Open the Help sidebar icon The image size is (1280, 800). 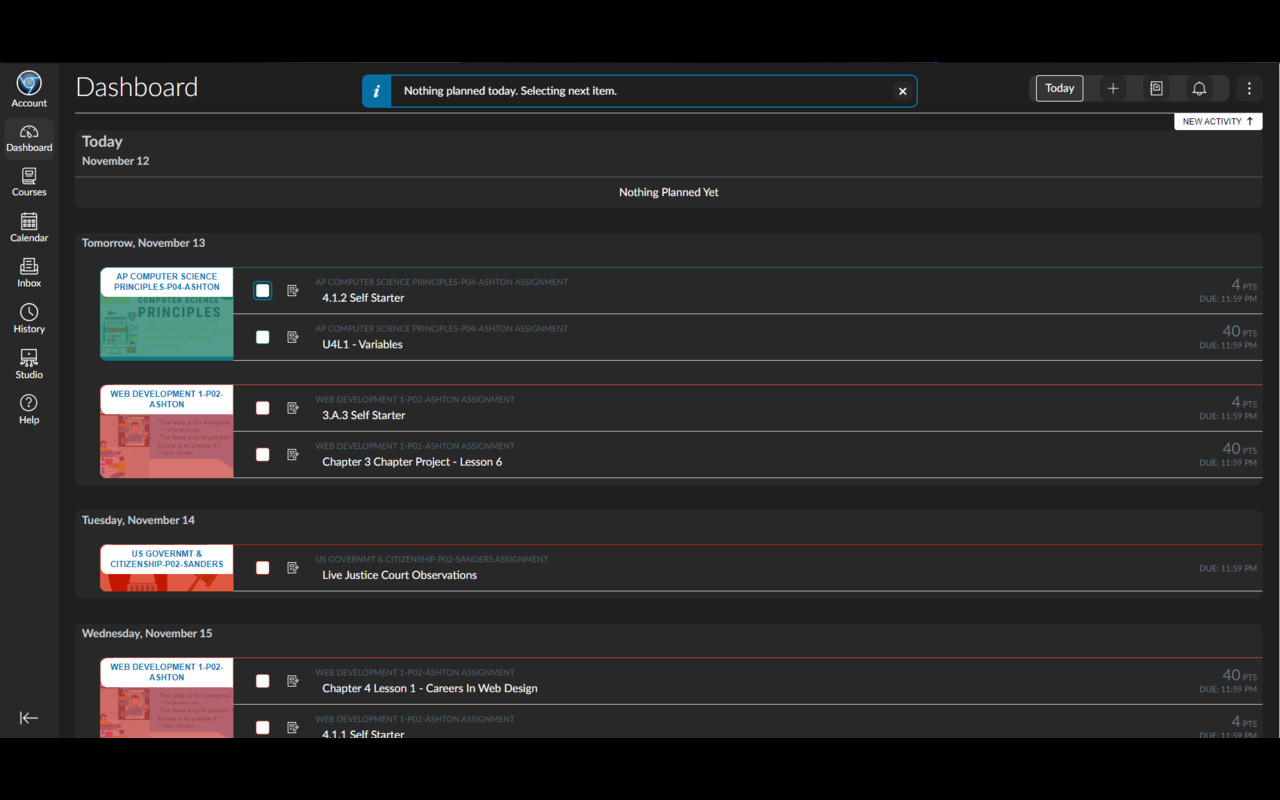pos(29,409)
